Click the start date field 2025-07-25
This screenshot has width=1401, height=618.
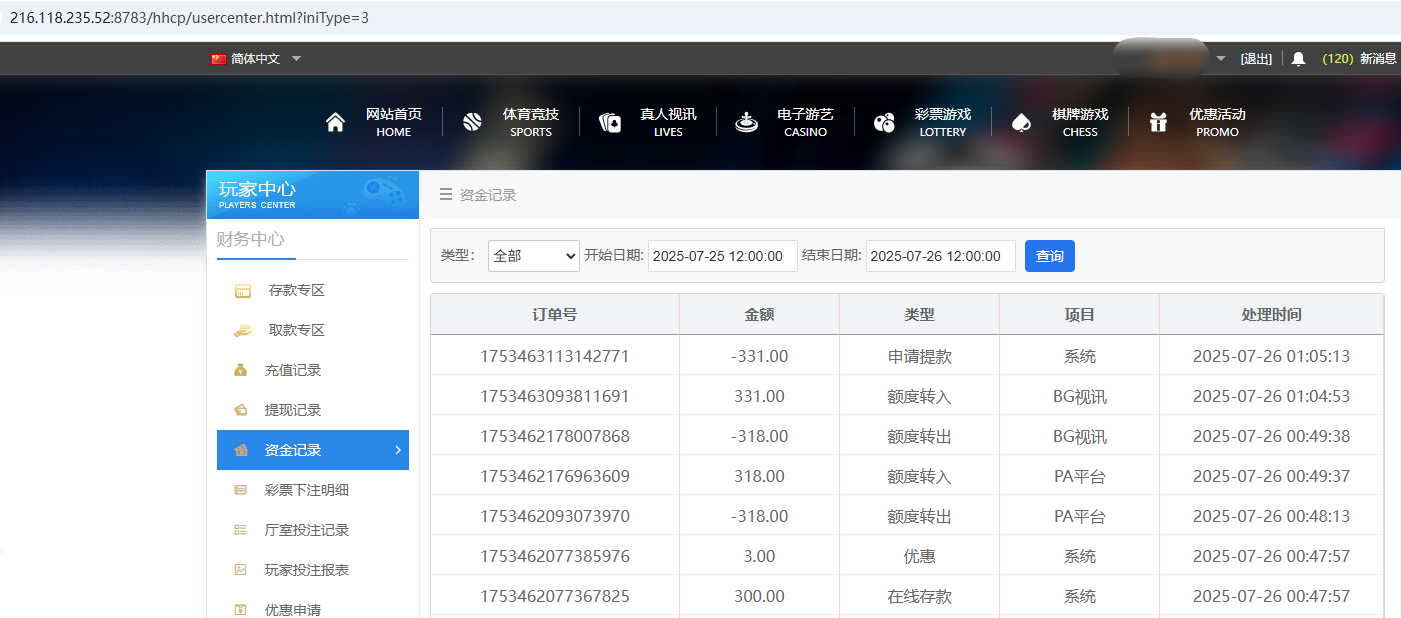pyautogui.click(x=722, y=256)
